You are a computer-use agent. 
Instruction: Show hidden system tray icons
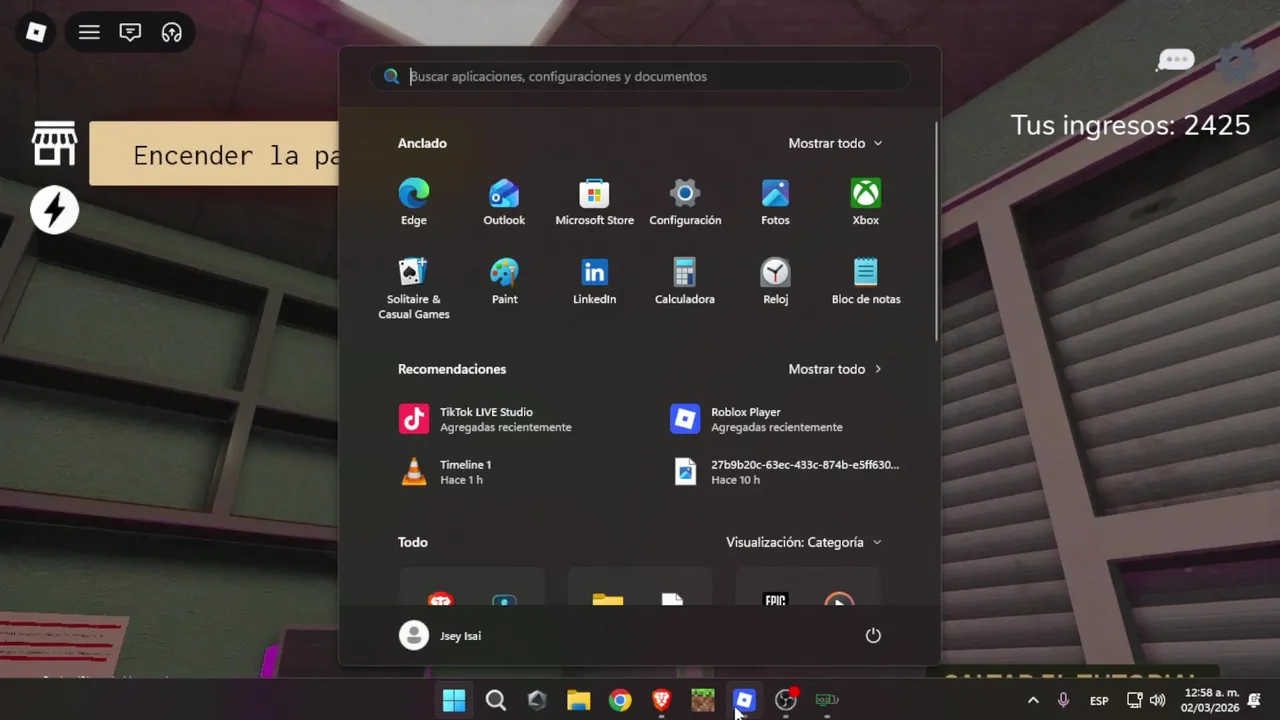[1033, 700]
